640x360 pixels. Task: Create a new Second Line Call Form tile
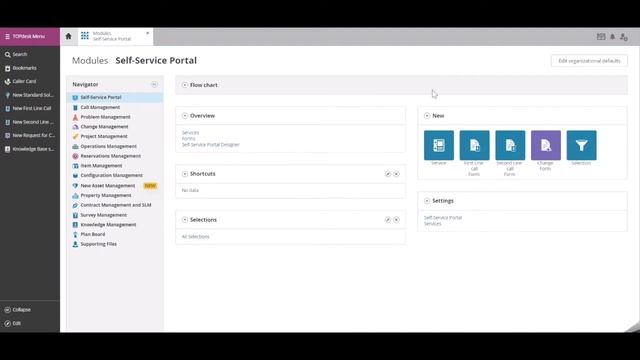[510, 145]
